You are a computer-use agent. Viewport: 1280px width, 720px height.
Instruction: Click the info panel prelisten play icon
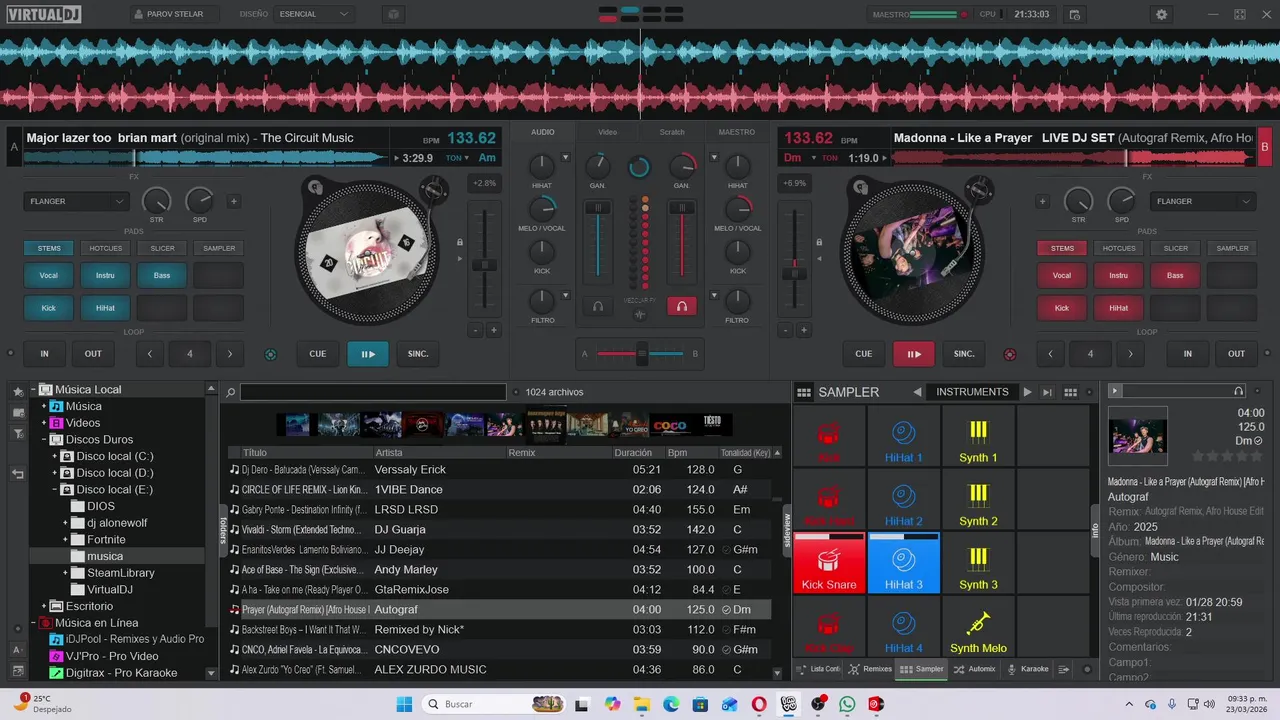(1116, 391)
